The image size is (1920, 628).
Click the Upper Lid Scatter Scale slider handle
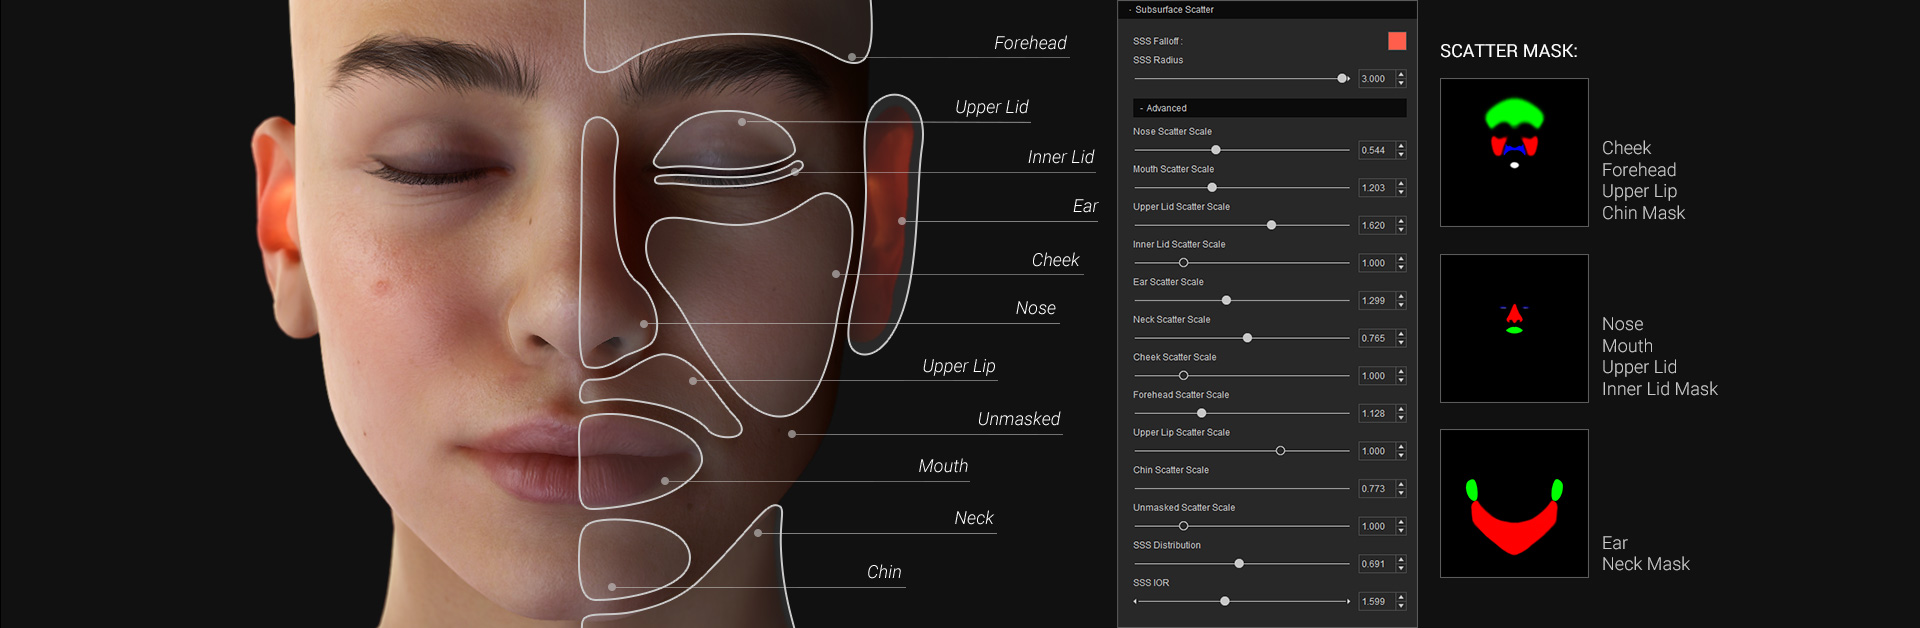1272,225
